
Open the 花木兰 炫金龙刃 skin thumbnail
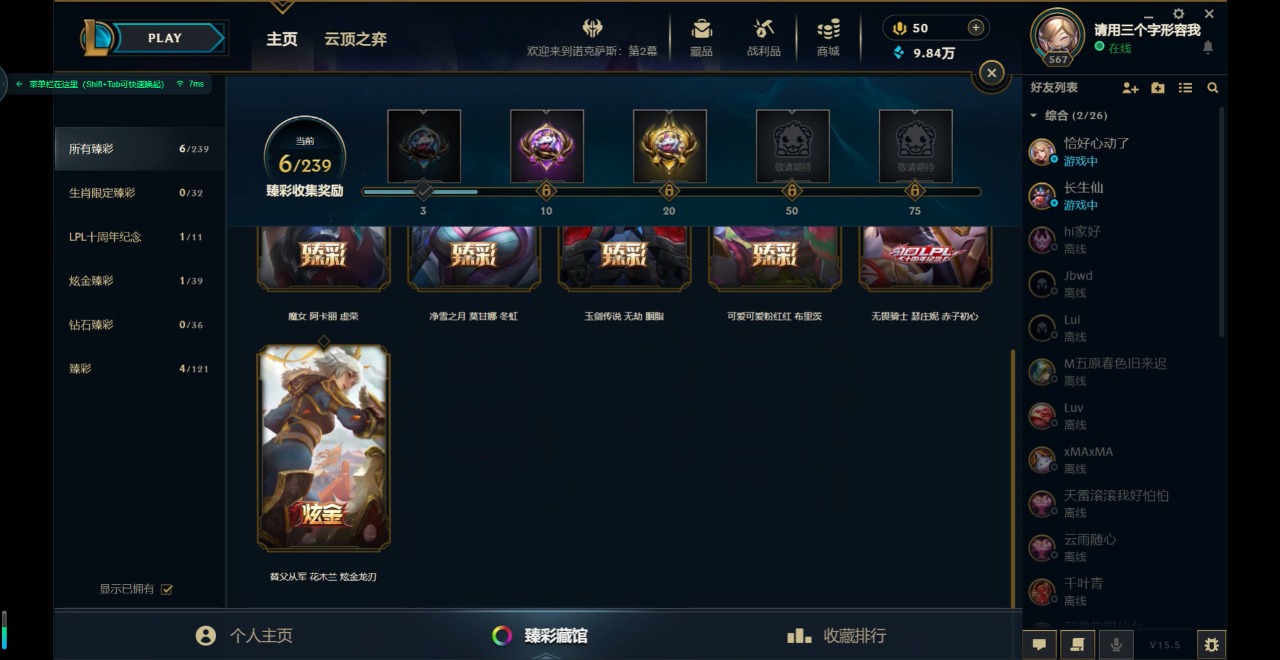tap(324, 448)
